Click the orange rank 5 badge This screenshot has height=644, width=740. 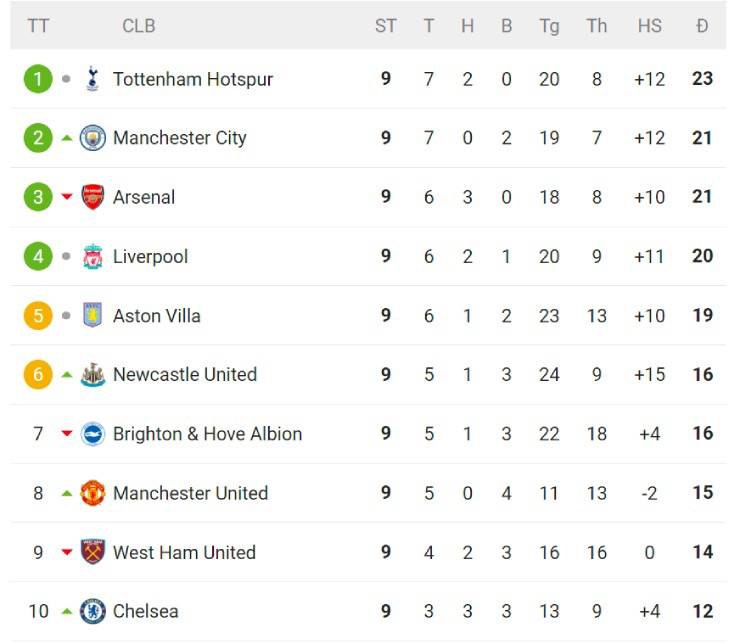pos(38,316)
